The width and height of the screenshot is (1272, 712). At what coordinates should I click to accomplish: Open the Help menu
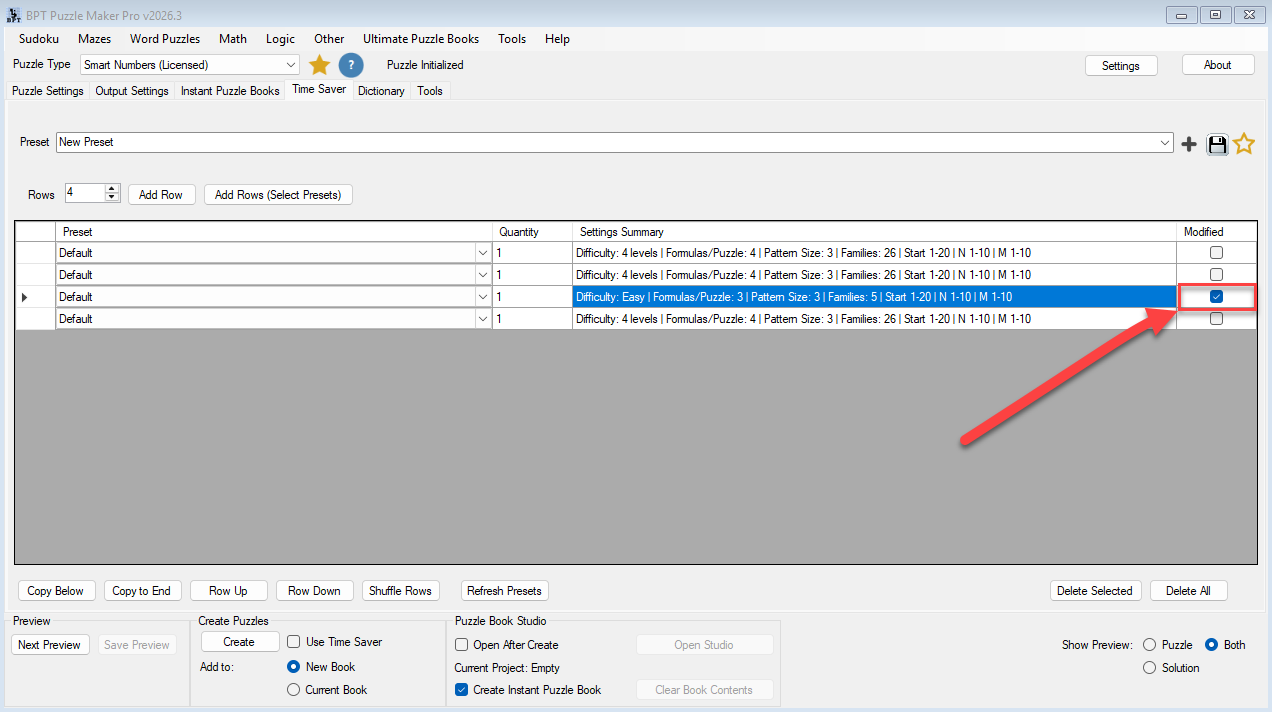(x=557, y=39)
